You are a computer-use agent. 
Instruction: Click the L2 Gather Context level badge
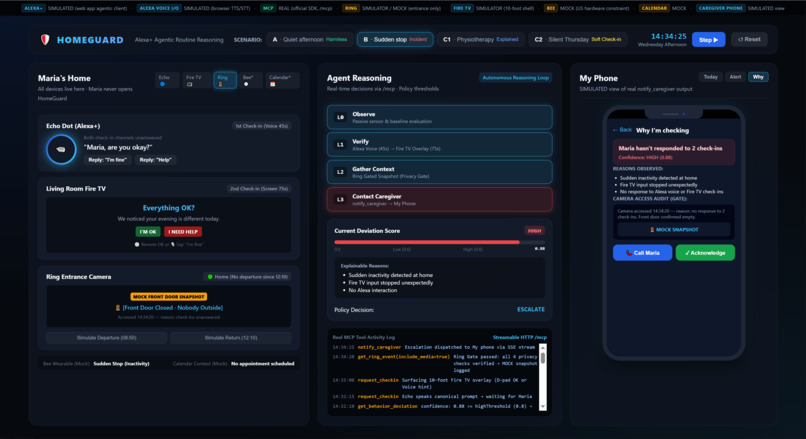[340, 172]
